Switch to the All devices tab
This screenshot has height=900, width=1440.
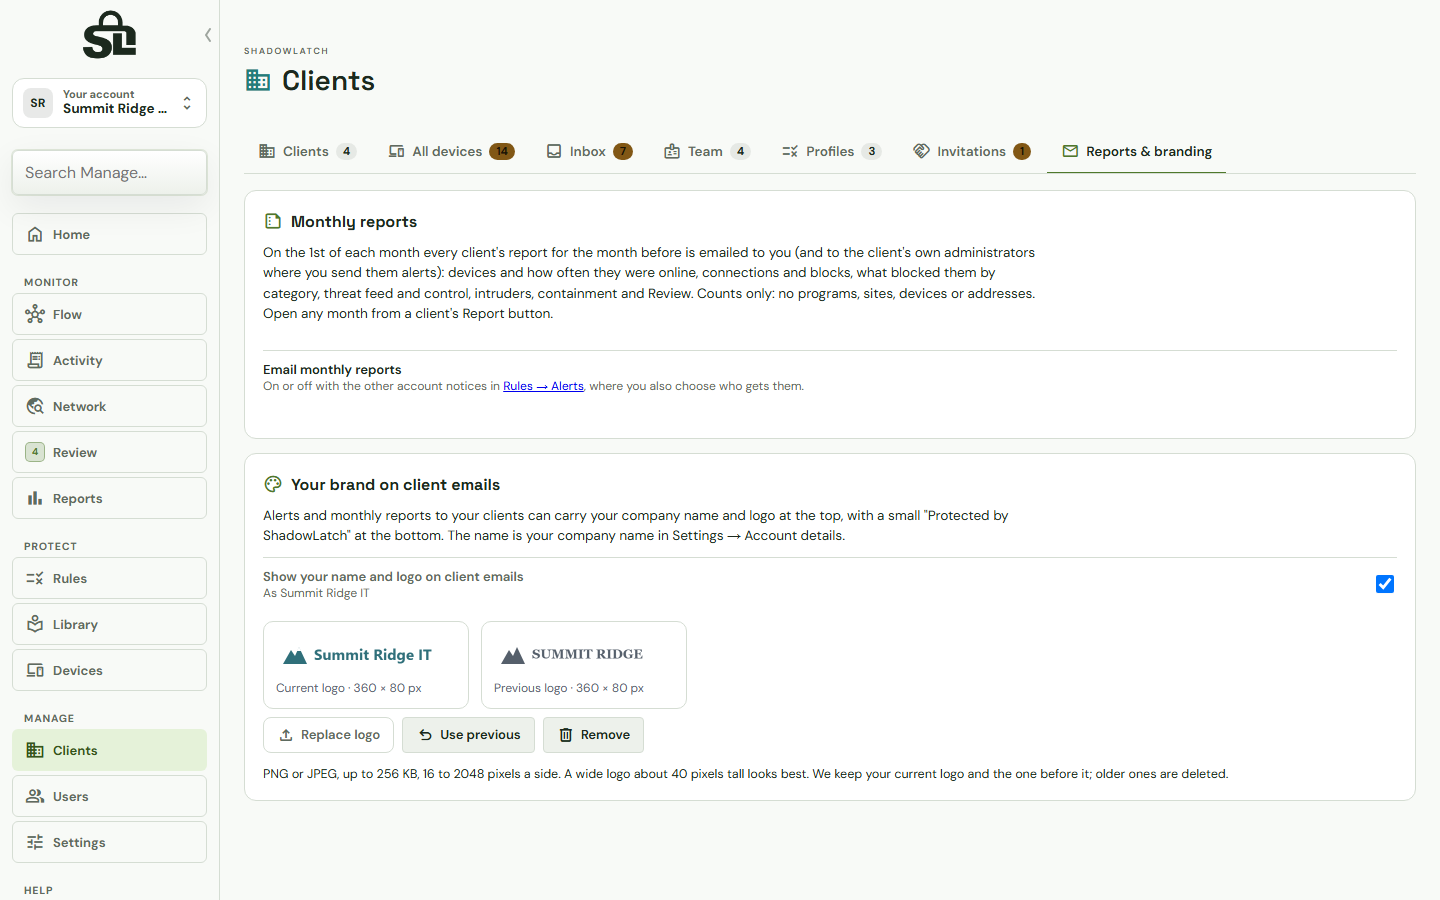pos(451,151)
